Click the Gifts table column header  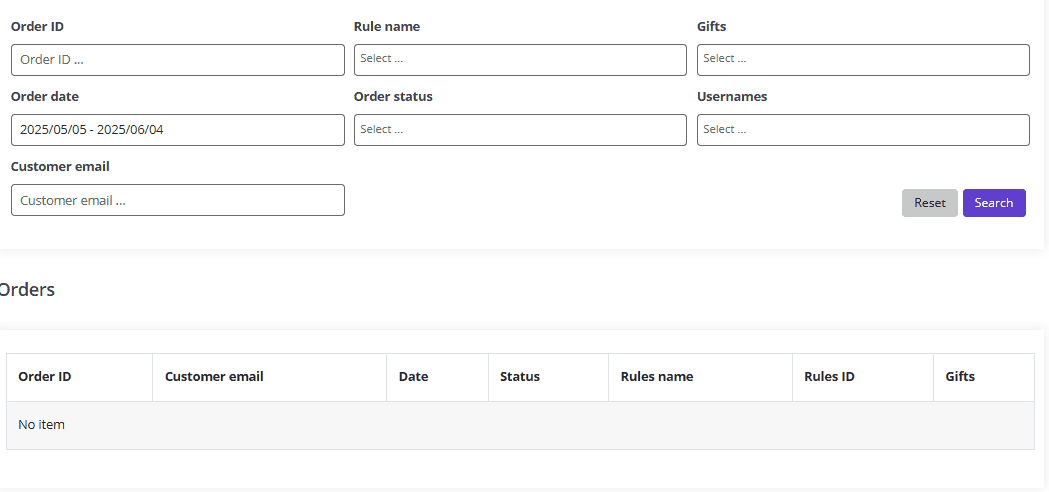pyautogui.click(x=960, y=377)
